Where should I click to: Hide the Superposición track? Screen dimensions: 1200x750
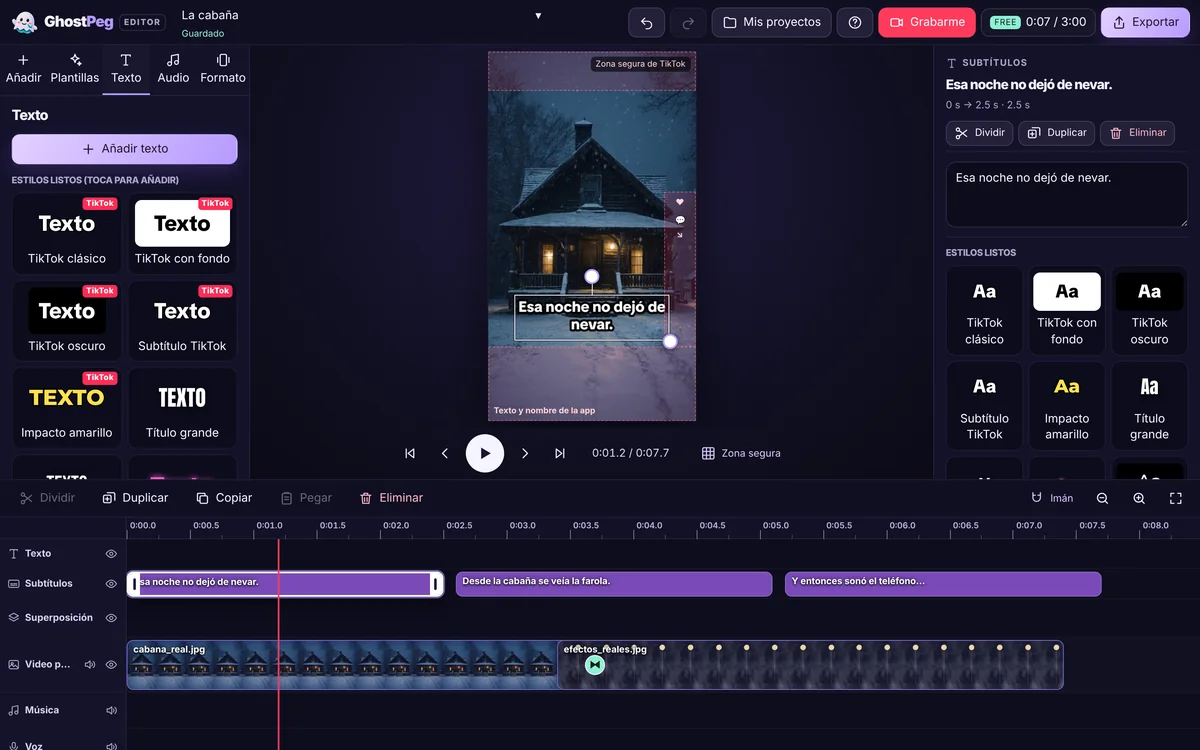point(111,618)
